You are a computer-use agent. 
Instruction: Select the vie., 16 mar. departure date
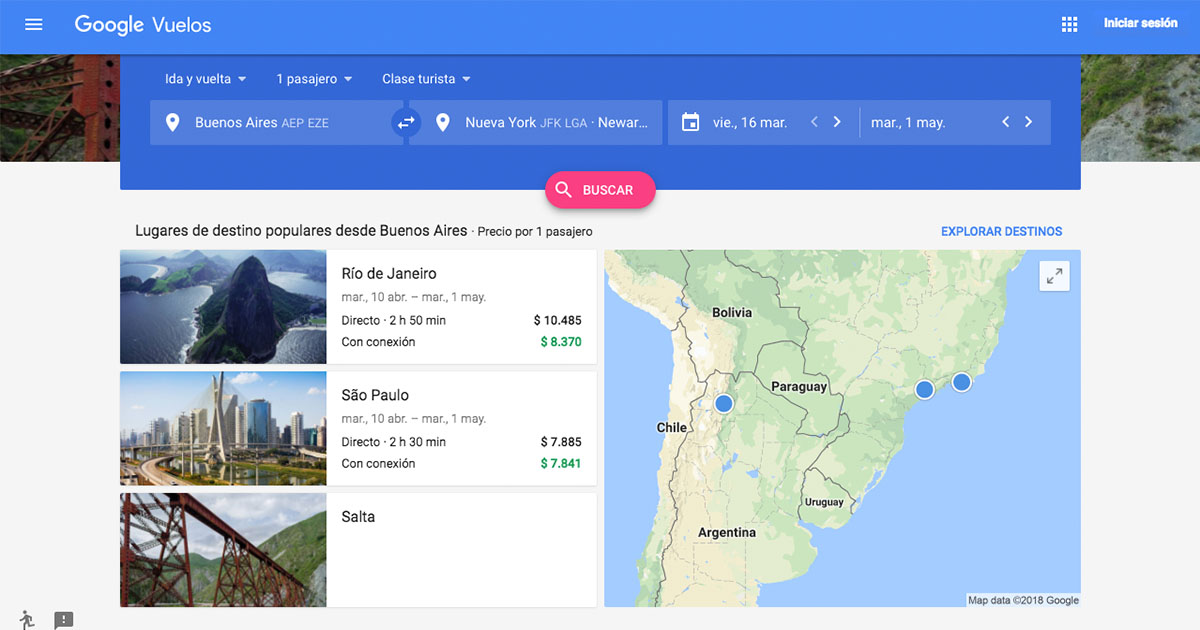pos(750,122)
